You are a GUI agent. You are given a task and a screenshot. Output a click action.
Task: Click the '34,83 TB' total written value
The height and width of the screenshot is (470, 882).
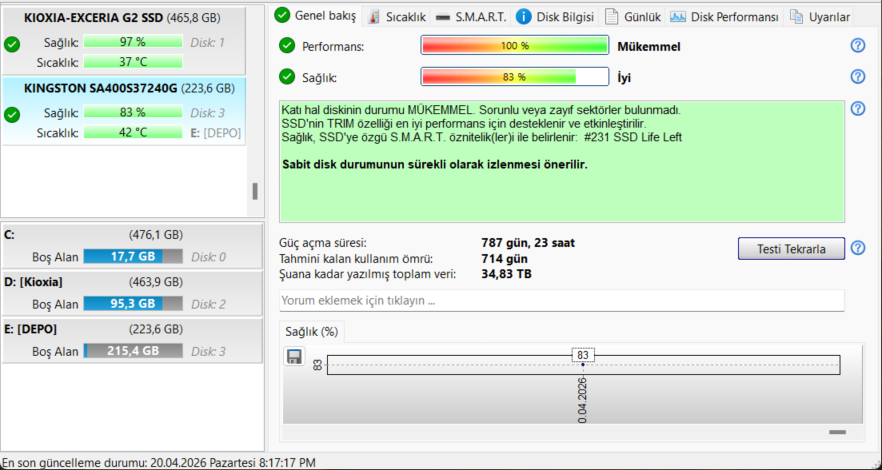click(x=506, y=274)
